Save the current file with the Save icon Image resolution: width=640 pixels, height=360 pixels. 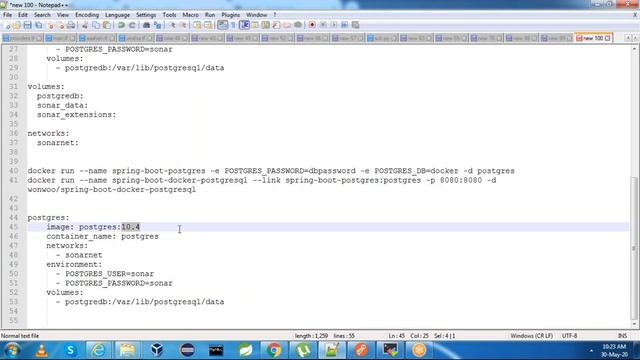(x=27, y=25)
